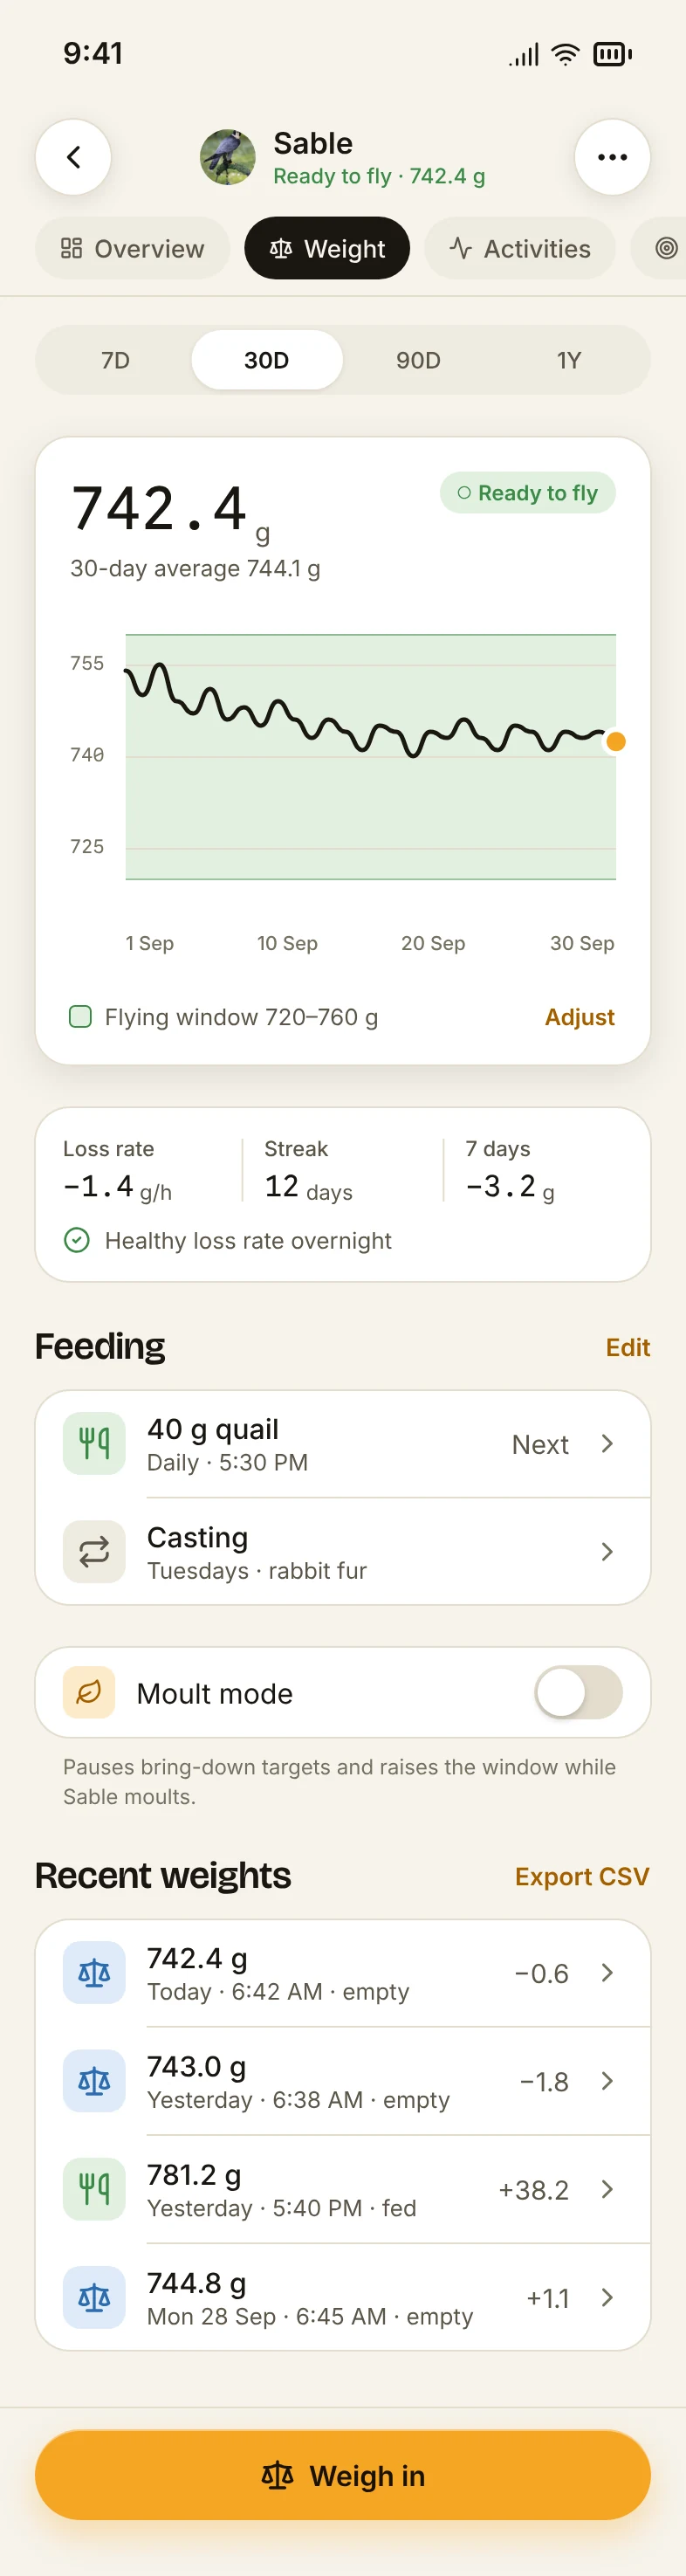Open the three-dots more options menu
Image resolution: width=686 pixels, height=2576 pixels.
click(x=612, y=157)
